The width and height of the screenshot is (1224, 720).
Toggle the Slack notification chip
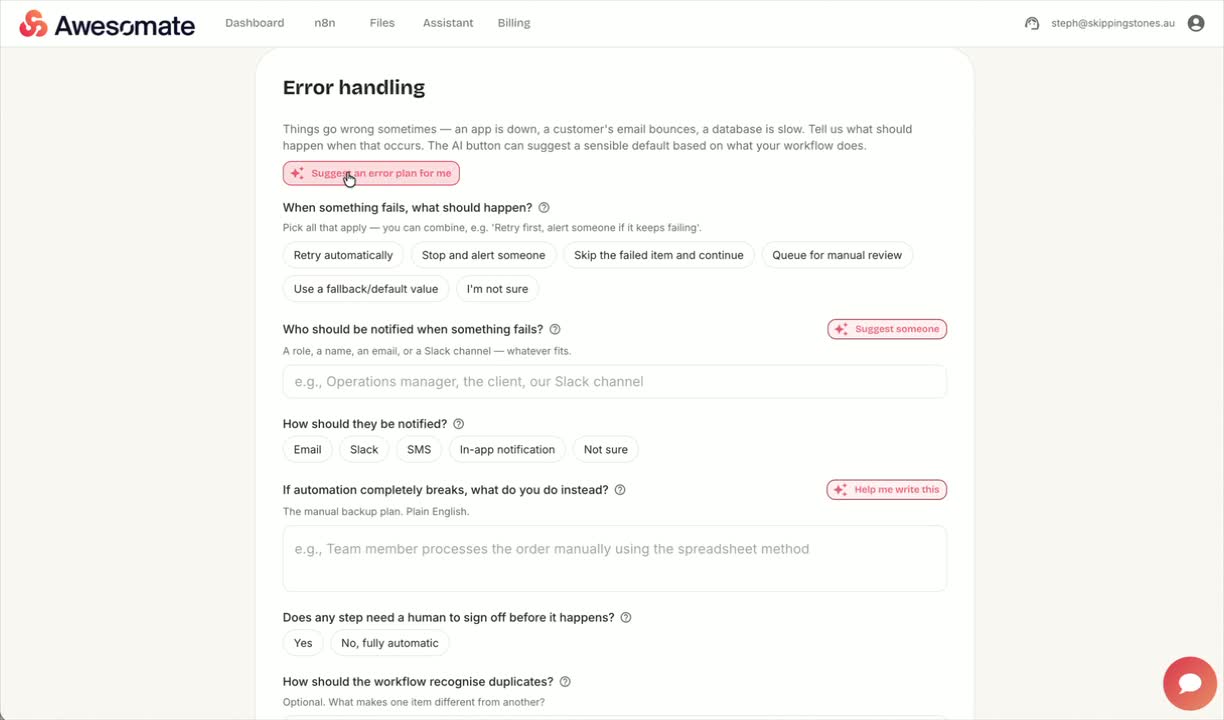click(364, 449)
